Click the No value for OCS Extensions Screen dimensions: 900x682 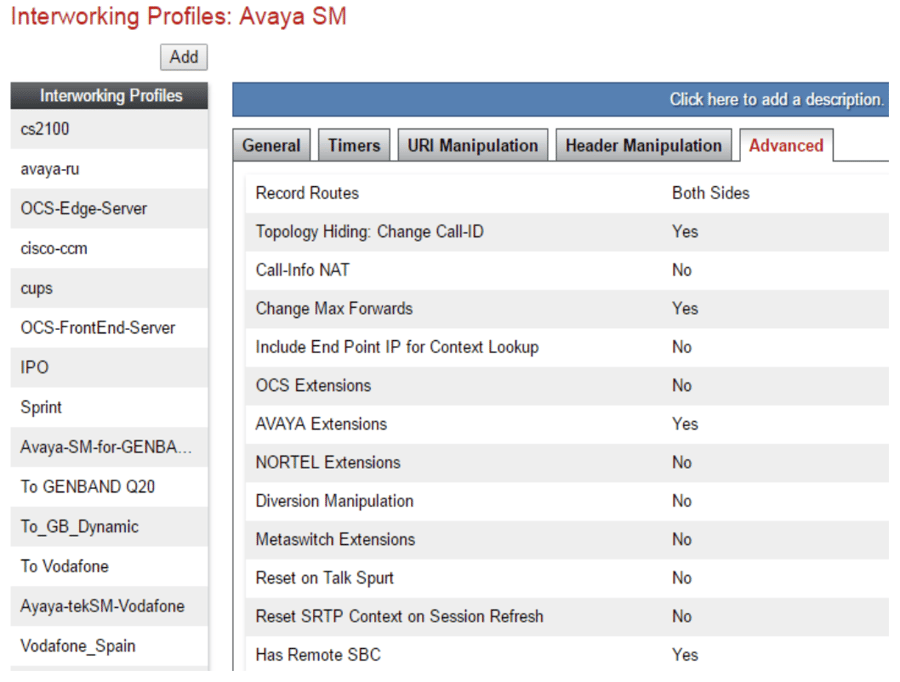682,385
